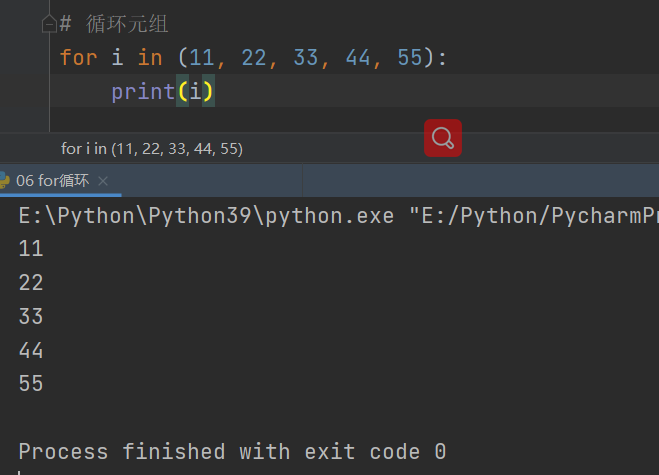Collapse the fold marker beside the comment line
The image size is (659, 475).
49,24
